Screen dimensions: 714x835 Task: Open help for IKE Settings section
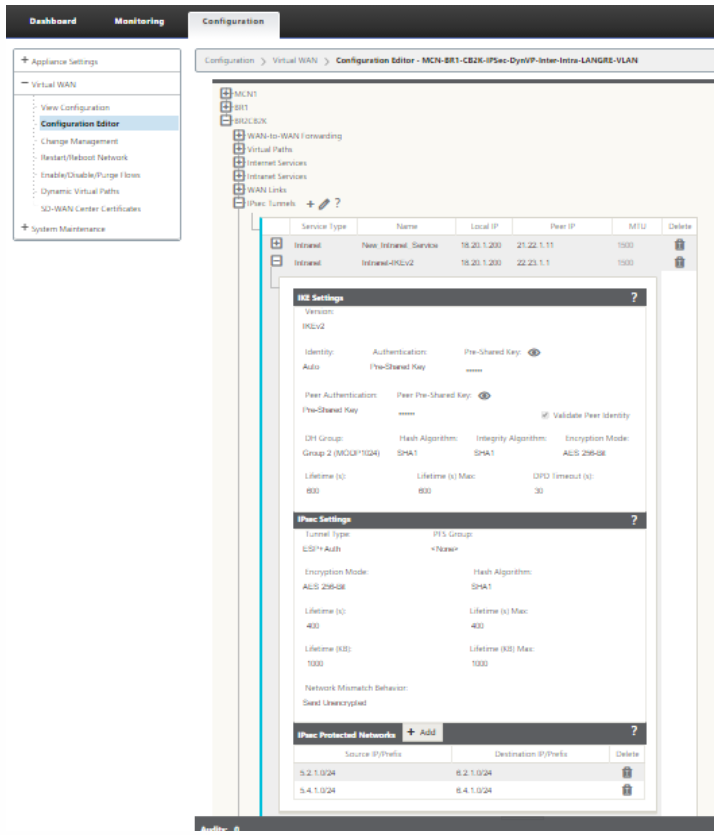point(634,298)
